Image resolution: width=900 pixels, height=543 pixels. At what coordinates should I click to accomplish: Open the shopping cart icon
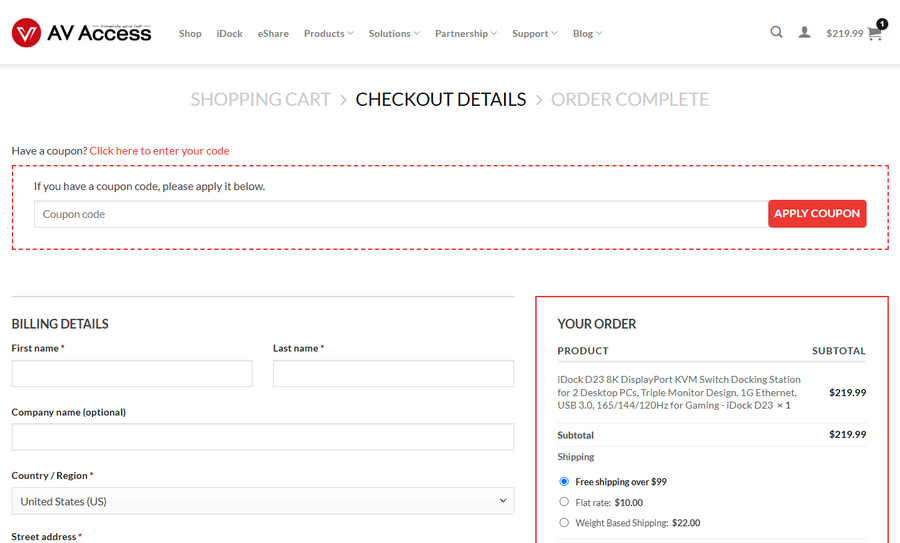click(875, 33)
